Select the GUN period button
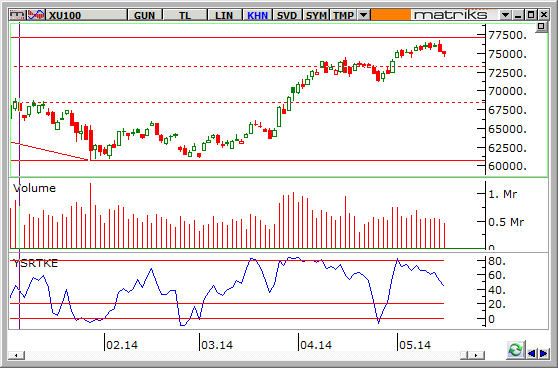Image resolution: width=558 pixels, height=368 pixels. [x=144, y=15]
